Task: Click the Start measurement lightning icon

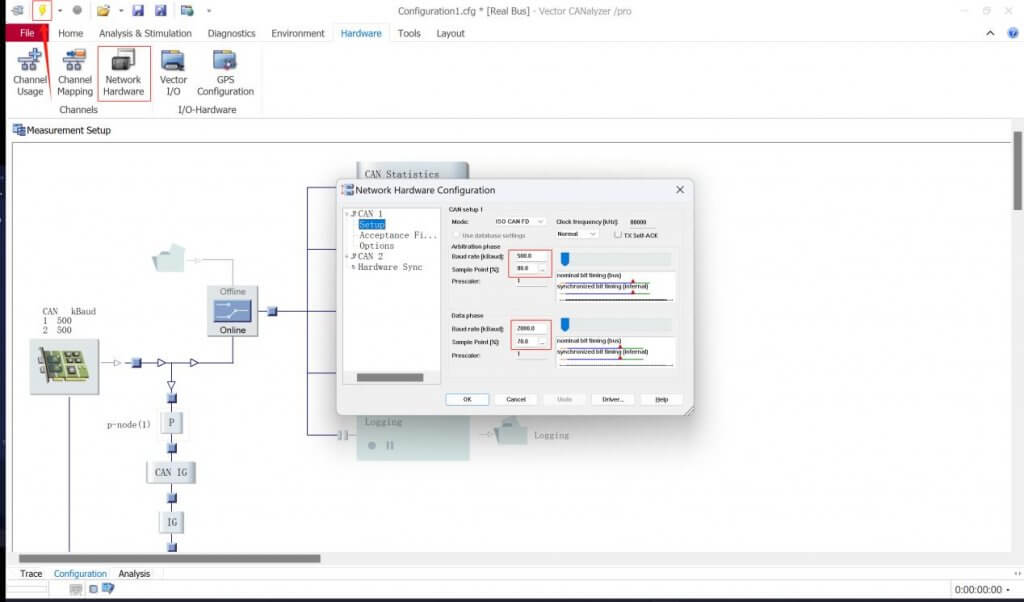Action: point(42,10)
